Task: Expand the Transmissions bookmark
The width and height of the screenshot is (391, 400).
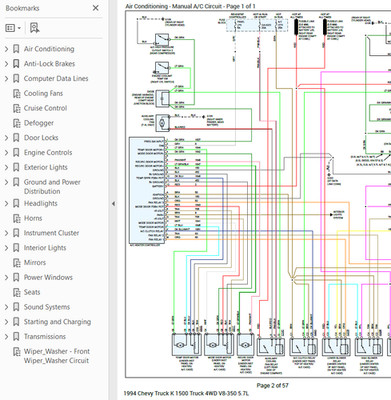Action: [6, 337]
